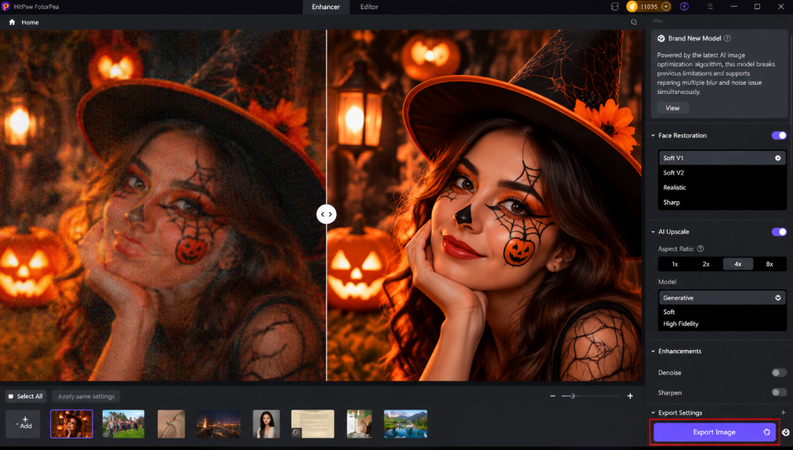This screenshot has width=793, height=450.
Task: Click the Aspect Ratio label
Action: click(676, 249)
